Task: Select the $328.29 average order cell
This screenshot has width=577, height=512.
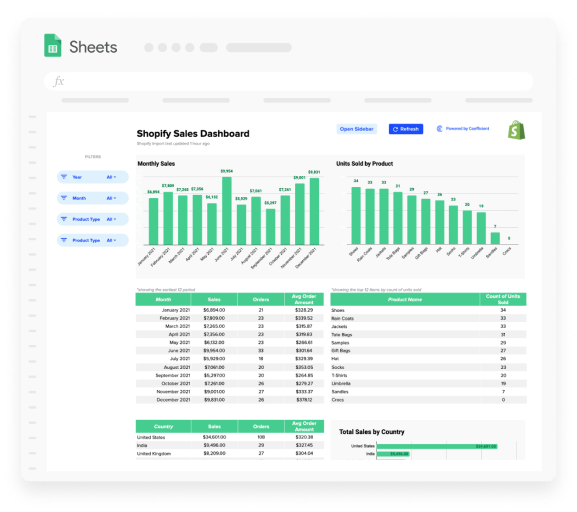Action: [304, 310]
